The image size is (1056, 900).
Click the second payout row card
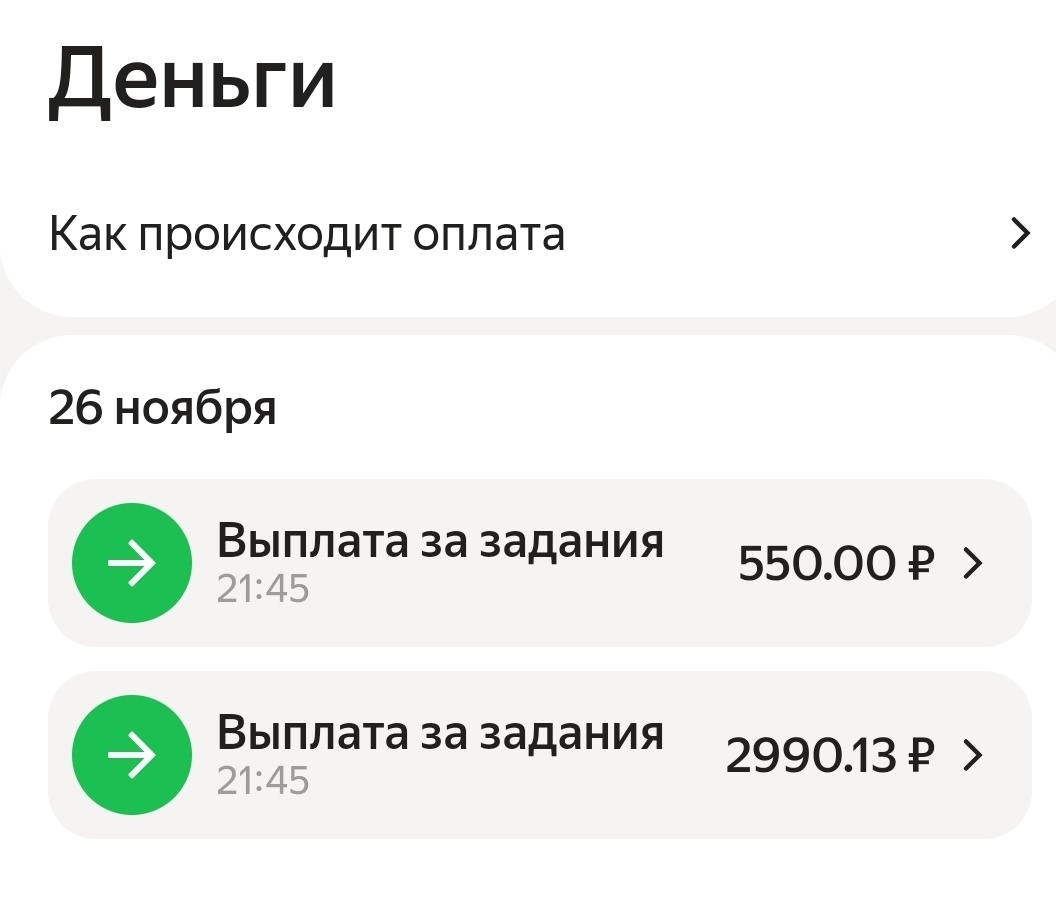540,755
